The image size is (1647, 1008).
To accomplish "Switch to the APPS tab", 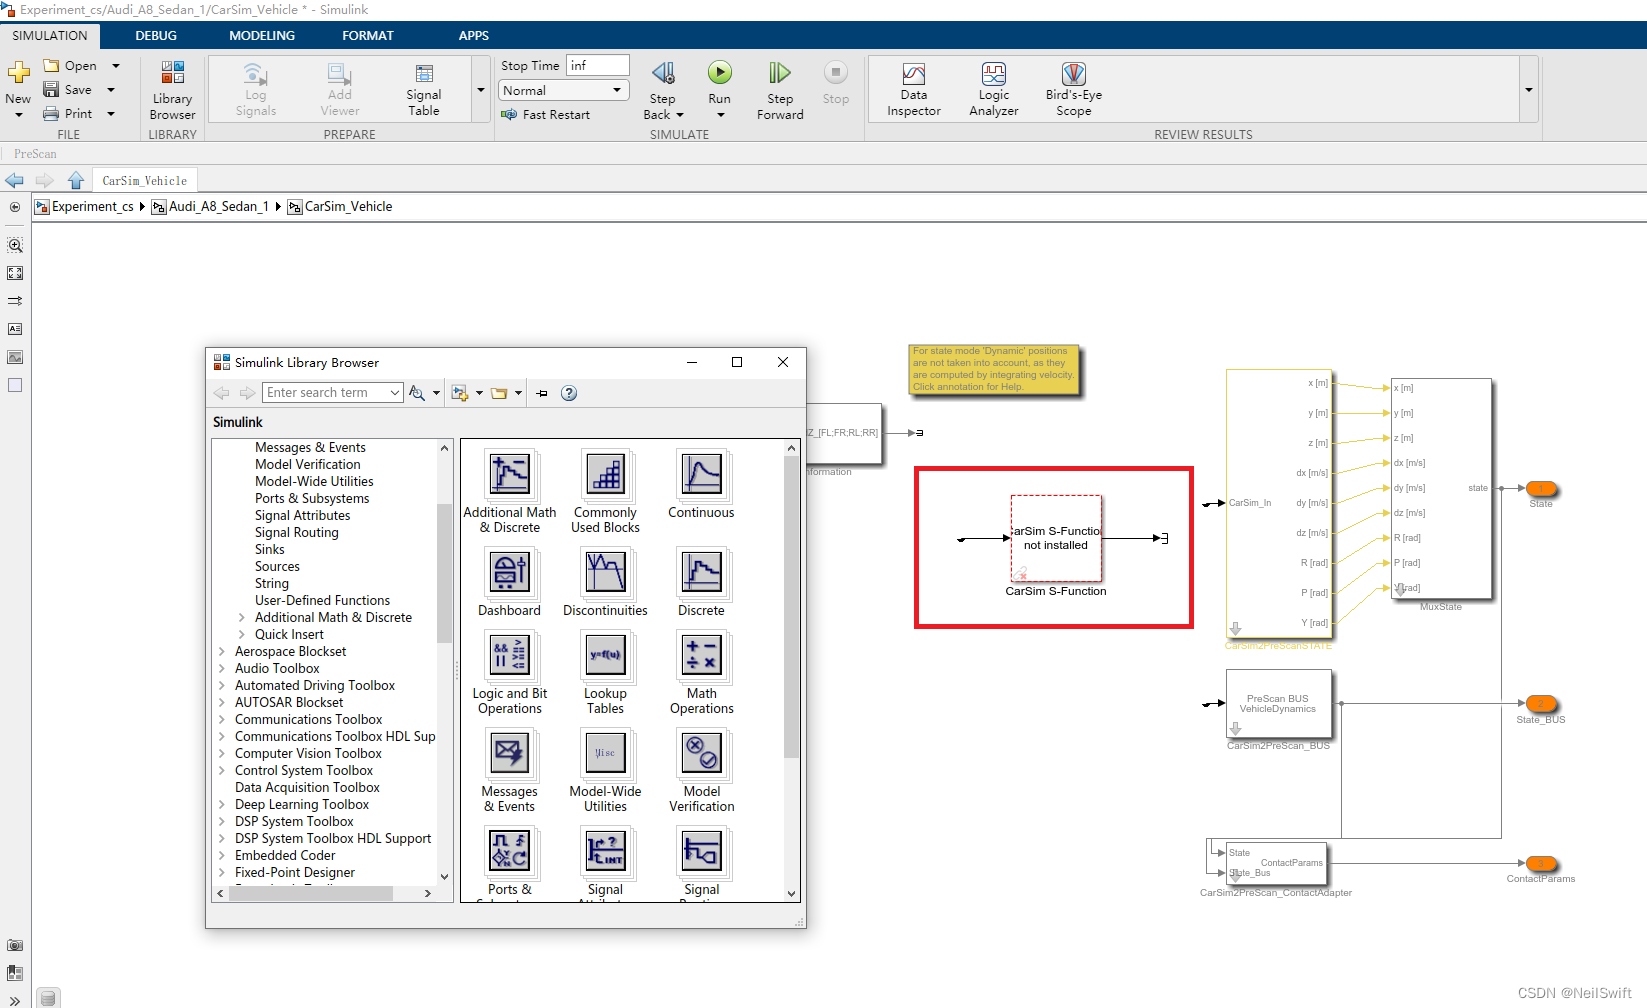I will pyautogui.click(x=474, y=35).
